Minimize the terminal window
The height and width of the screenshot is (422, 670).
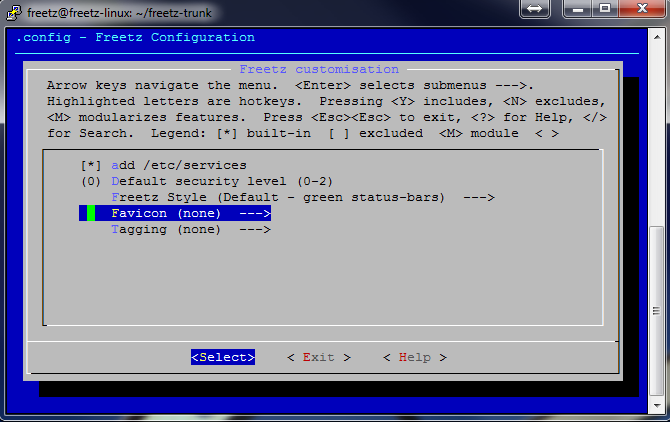point(578,9)
